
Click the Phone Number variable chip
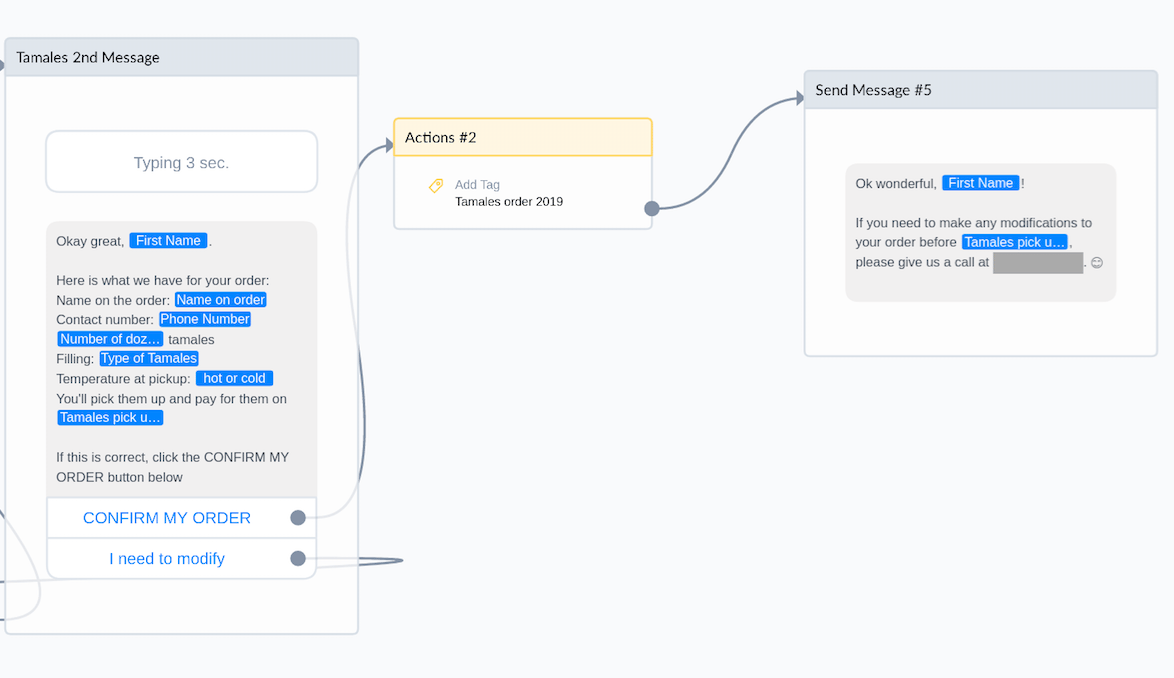[205, 320]
